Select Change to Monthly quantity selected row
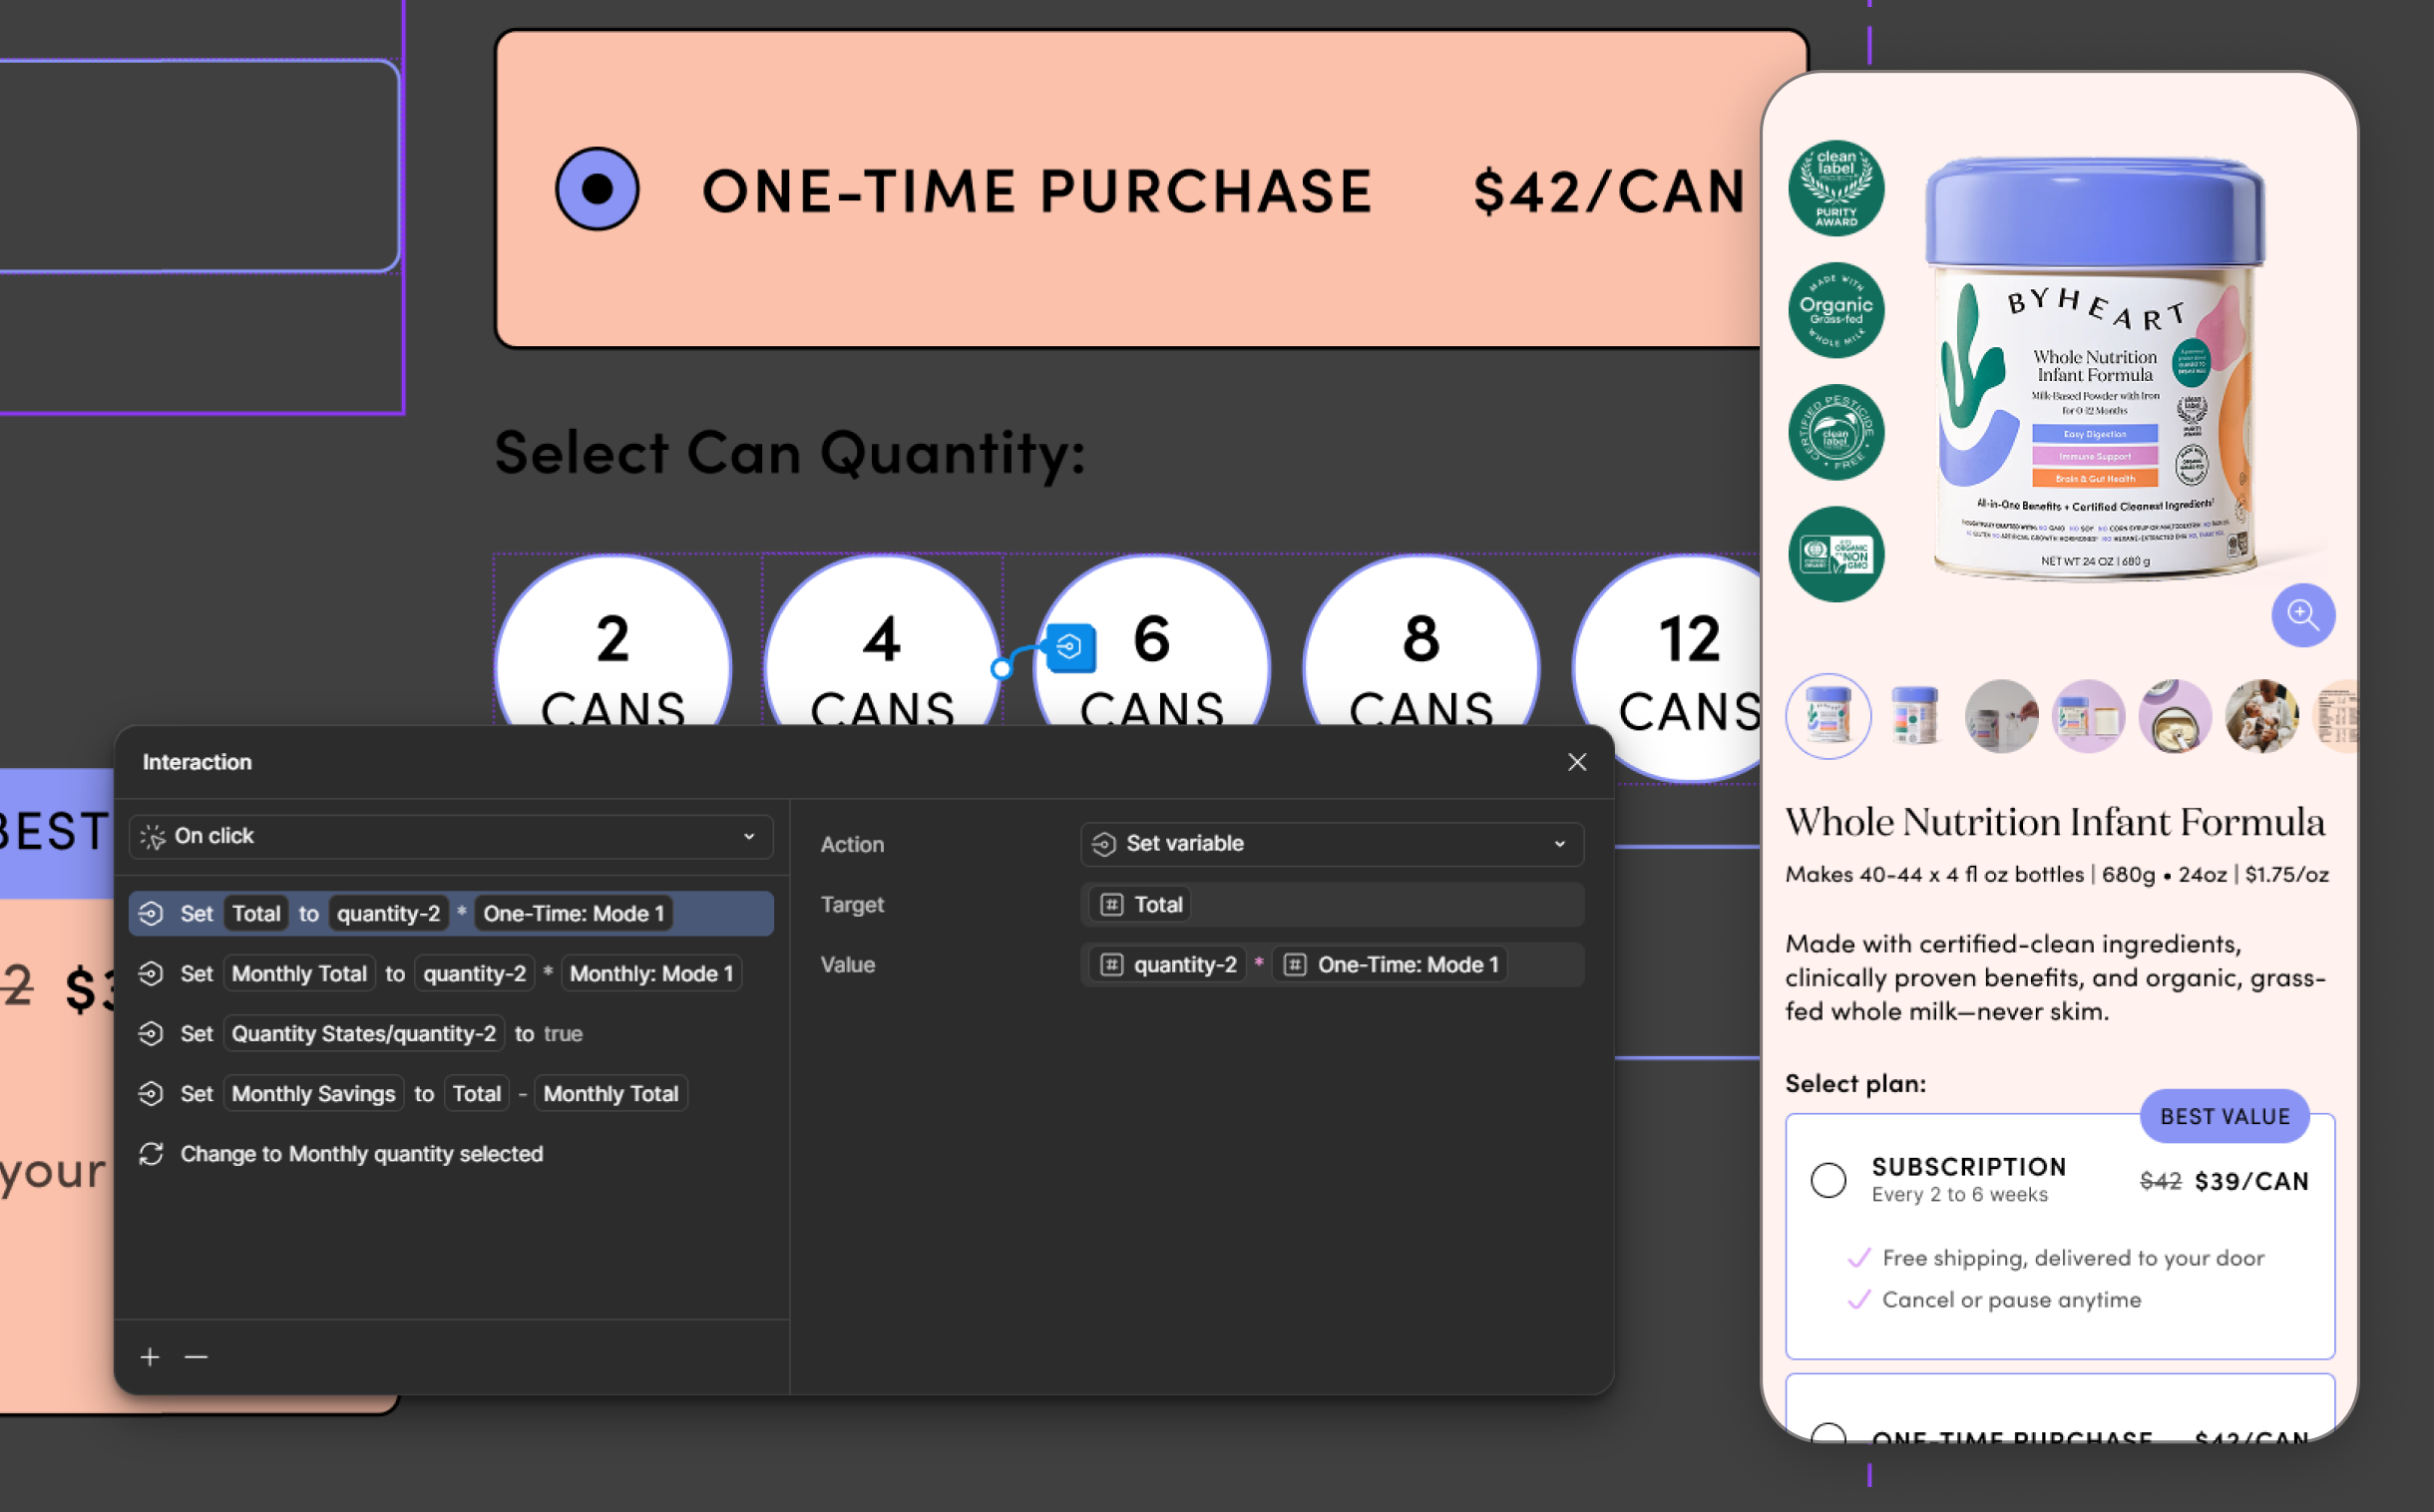 [x=360, y=1154]
